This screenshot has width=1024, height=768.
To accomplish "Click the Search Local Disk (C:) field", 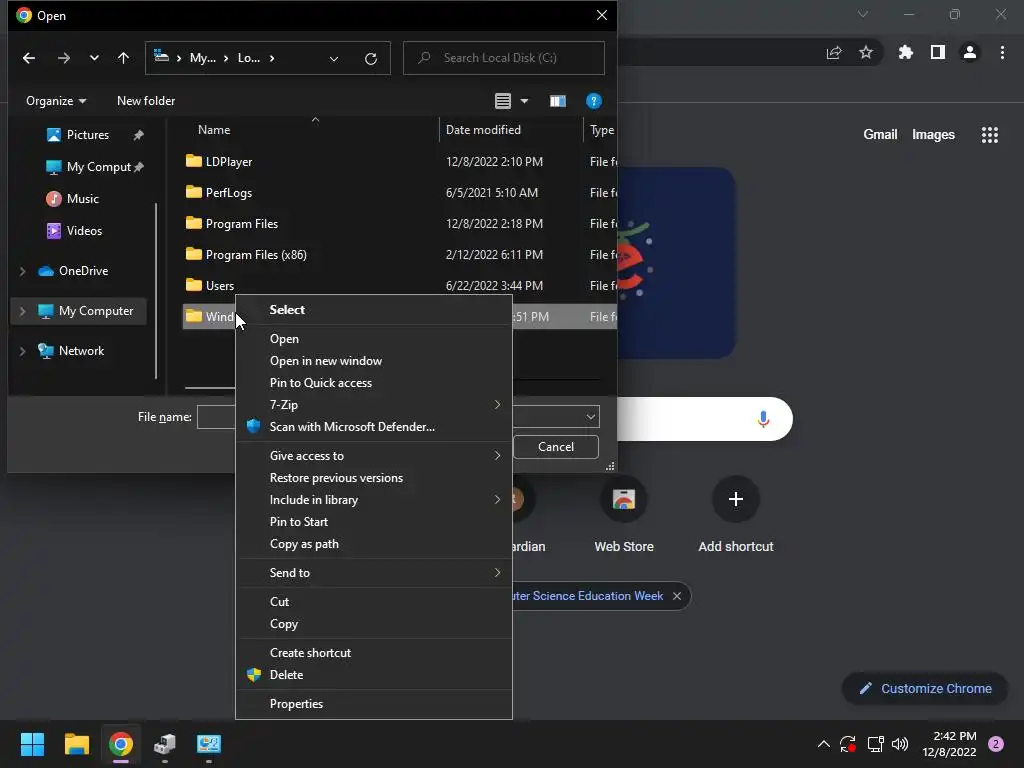I will pos(504,58).
